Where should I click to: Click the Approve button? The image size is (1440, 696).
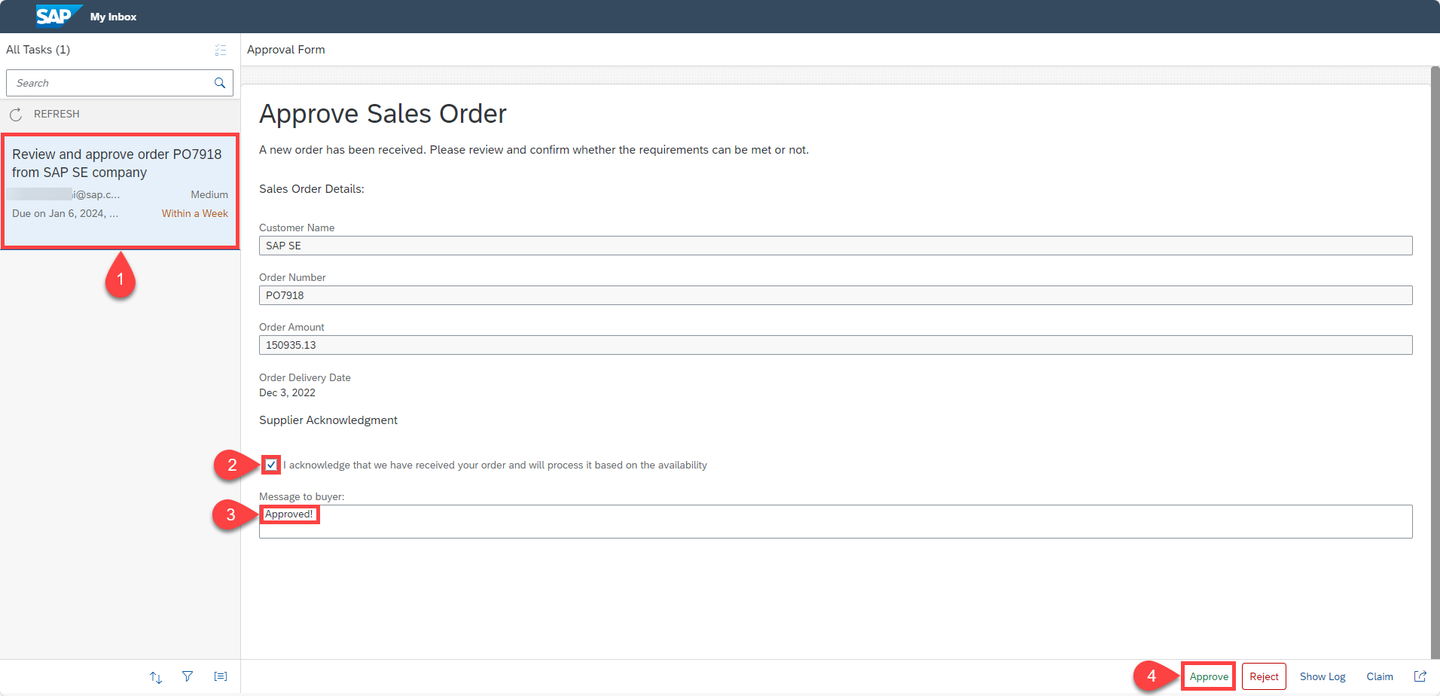[x=1209, y=677]
